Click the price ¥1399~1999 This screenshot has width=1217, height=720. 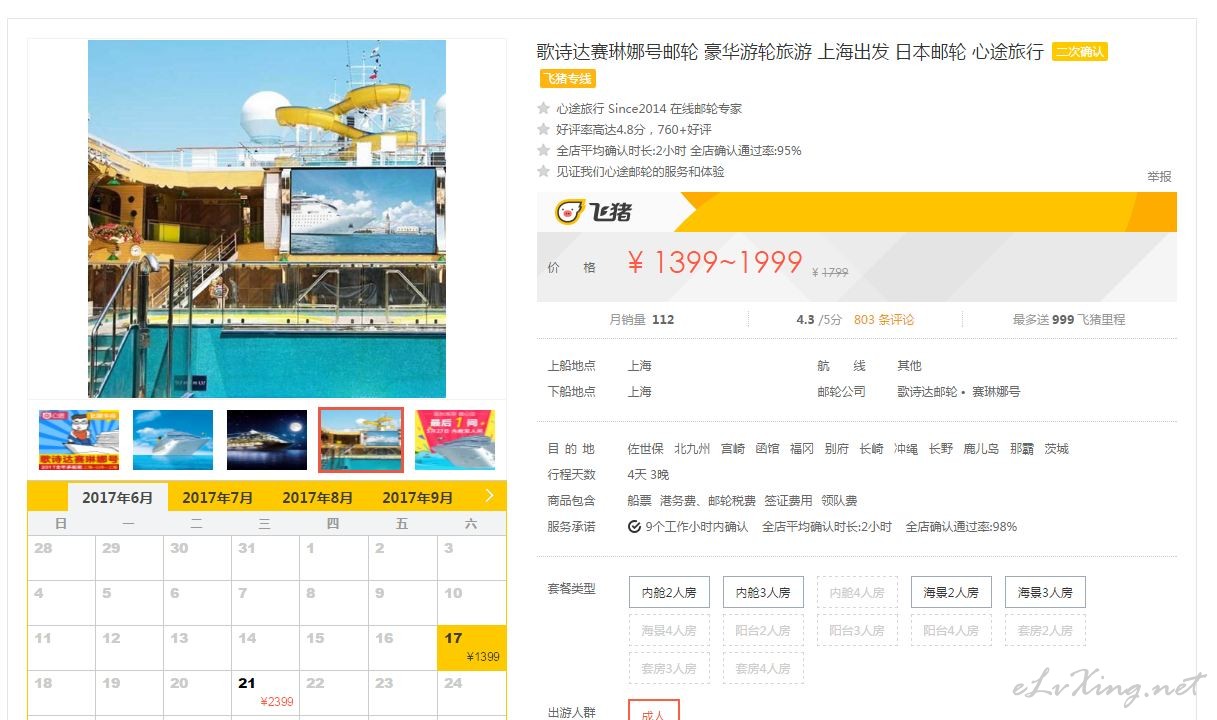[x=715, y=262]
